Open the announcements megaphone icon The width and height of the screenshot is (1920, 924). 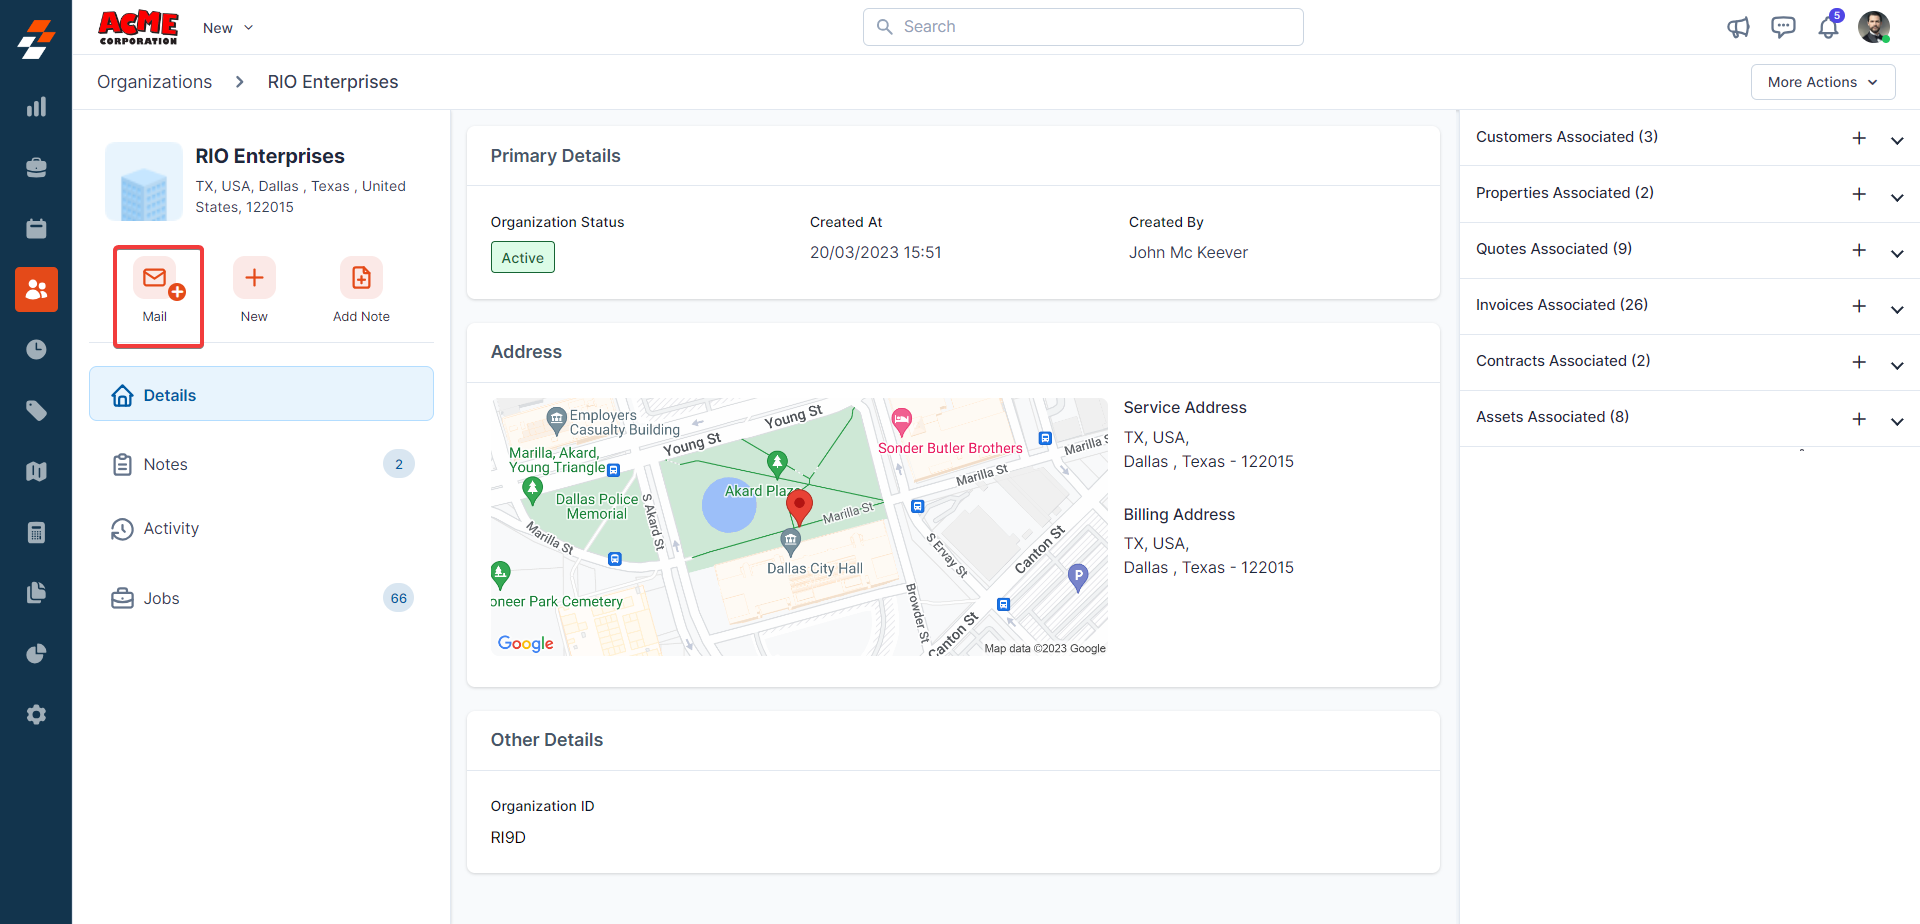click(x=1738, y=27)
